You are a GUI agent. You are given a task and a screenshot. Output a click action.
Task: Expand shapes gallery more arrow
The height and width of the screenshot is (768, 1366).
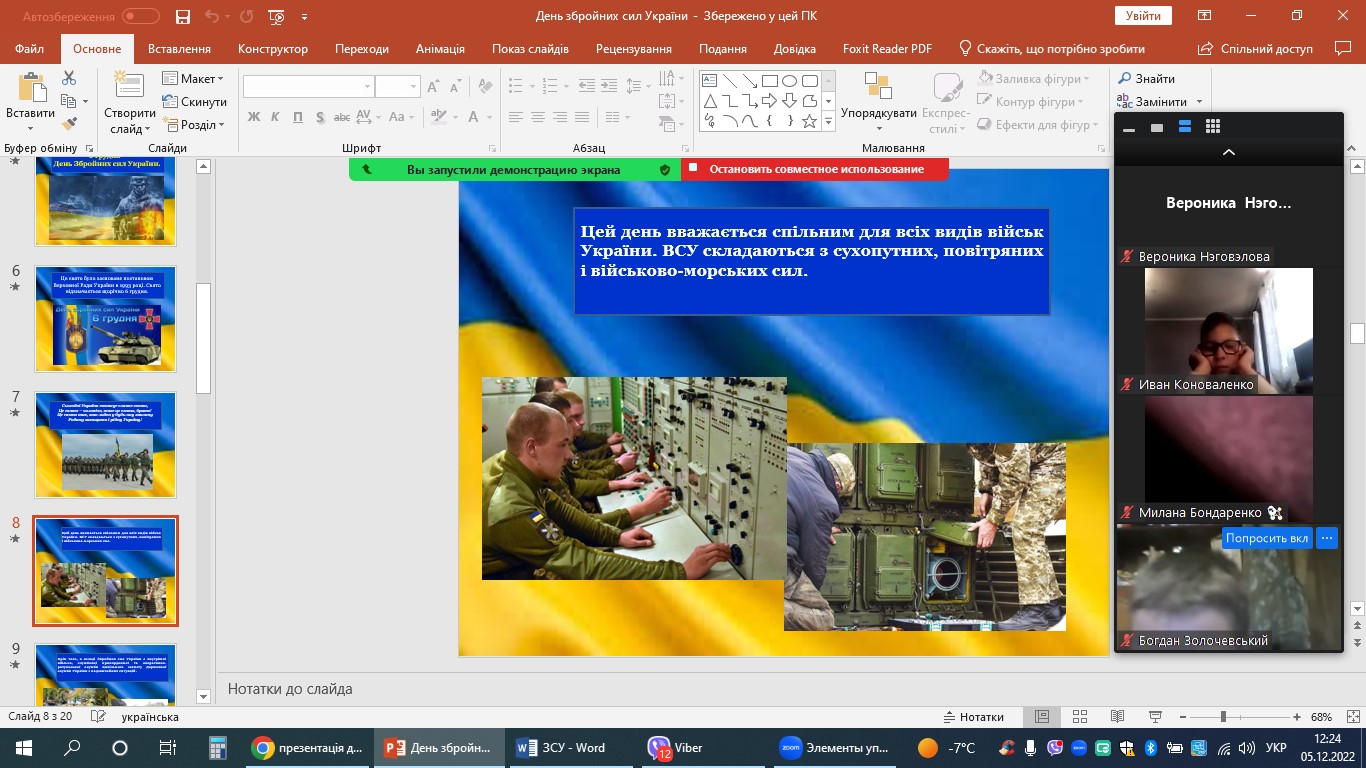pyautogui.click(x=828, y=121)
